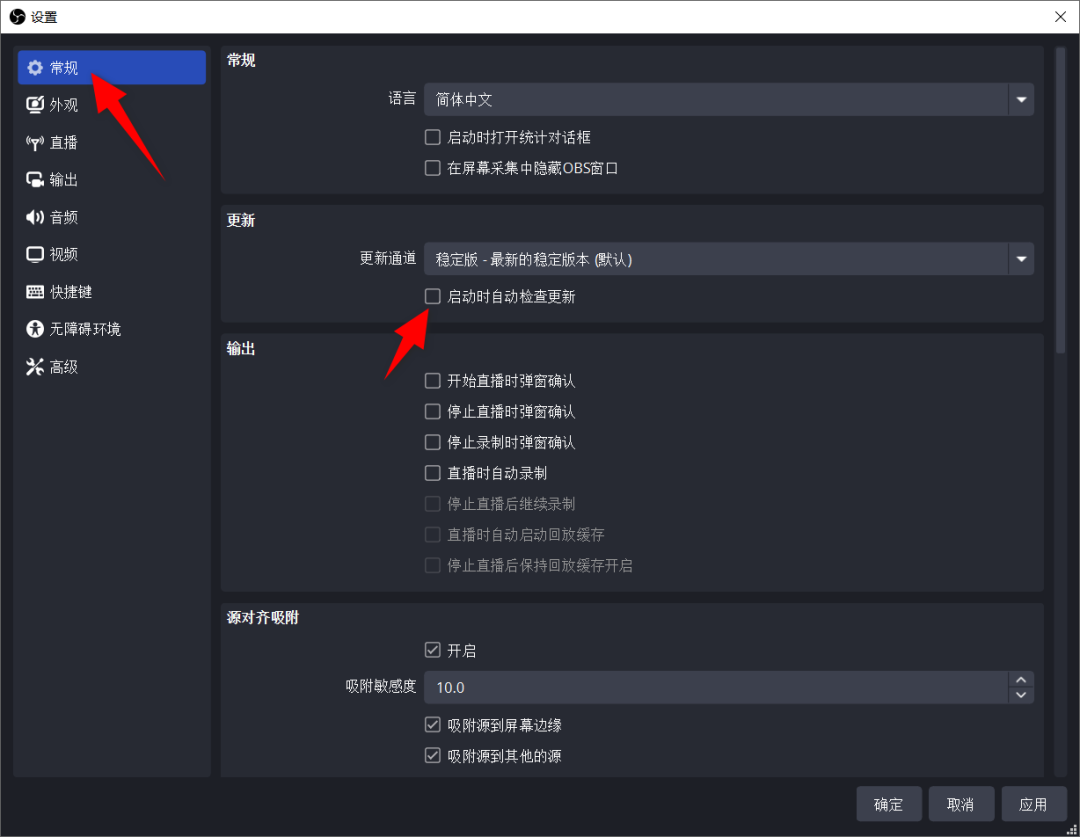This screenshot has width=1080, height=837.
Task: Click the 确定 button
Action: tap(889, 804)
